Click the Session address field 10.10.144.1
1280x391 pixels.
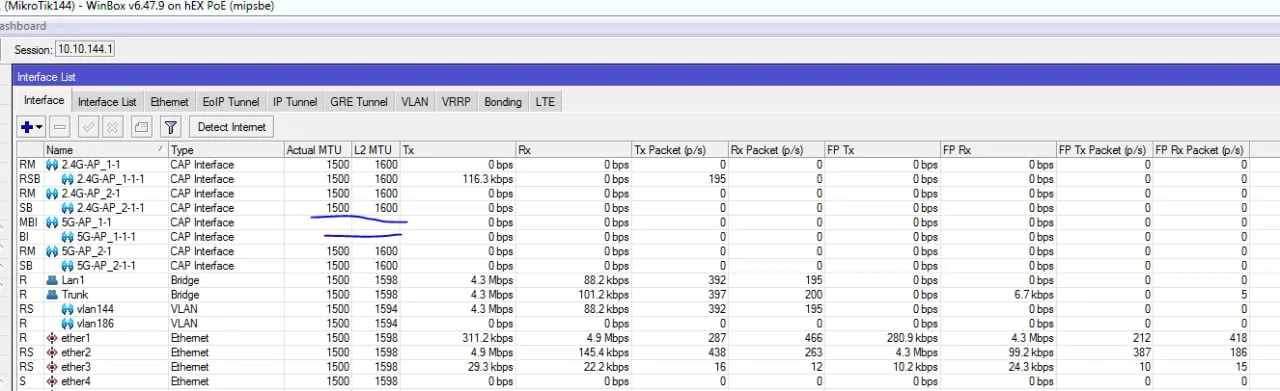pos(85,48)
